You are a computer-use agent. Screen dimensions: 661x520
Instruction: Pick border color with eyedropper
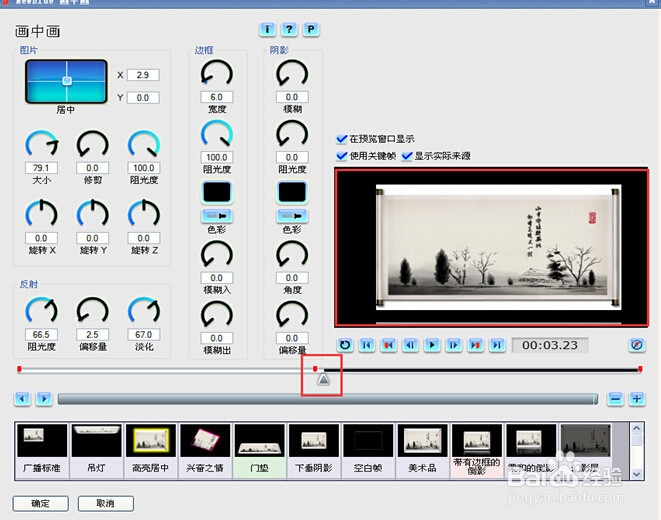[217, 216]
